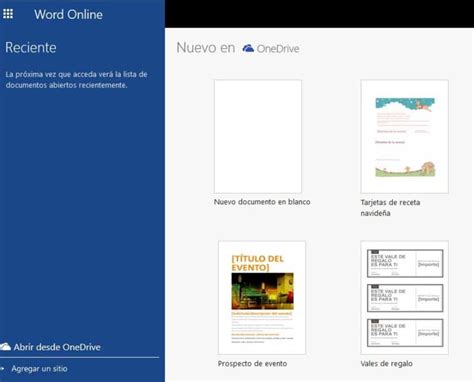Screen dimensions: 474x382
Task: Click the cloud icon beside Abrir desde OneDrive
Action: pos(5,347)
